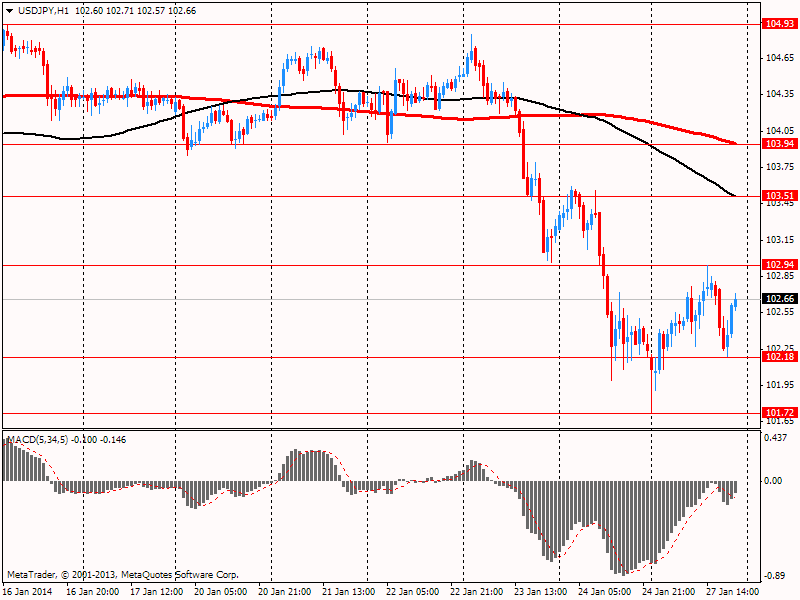Click the 22 Jan 21:00 time axis label
Screen dimensions: 800x600
tap(477, 592)
